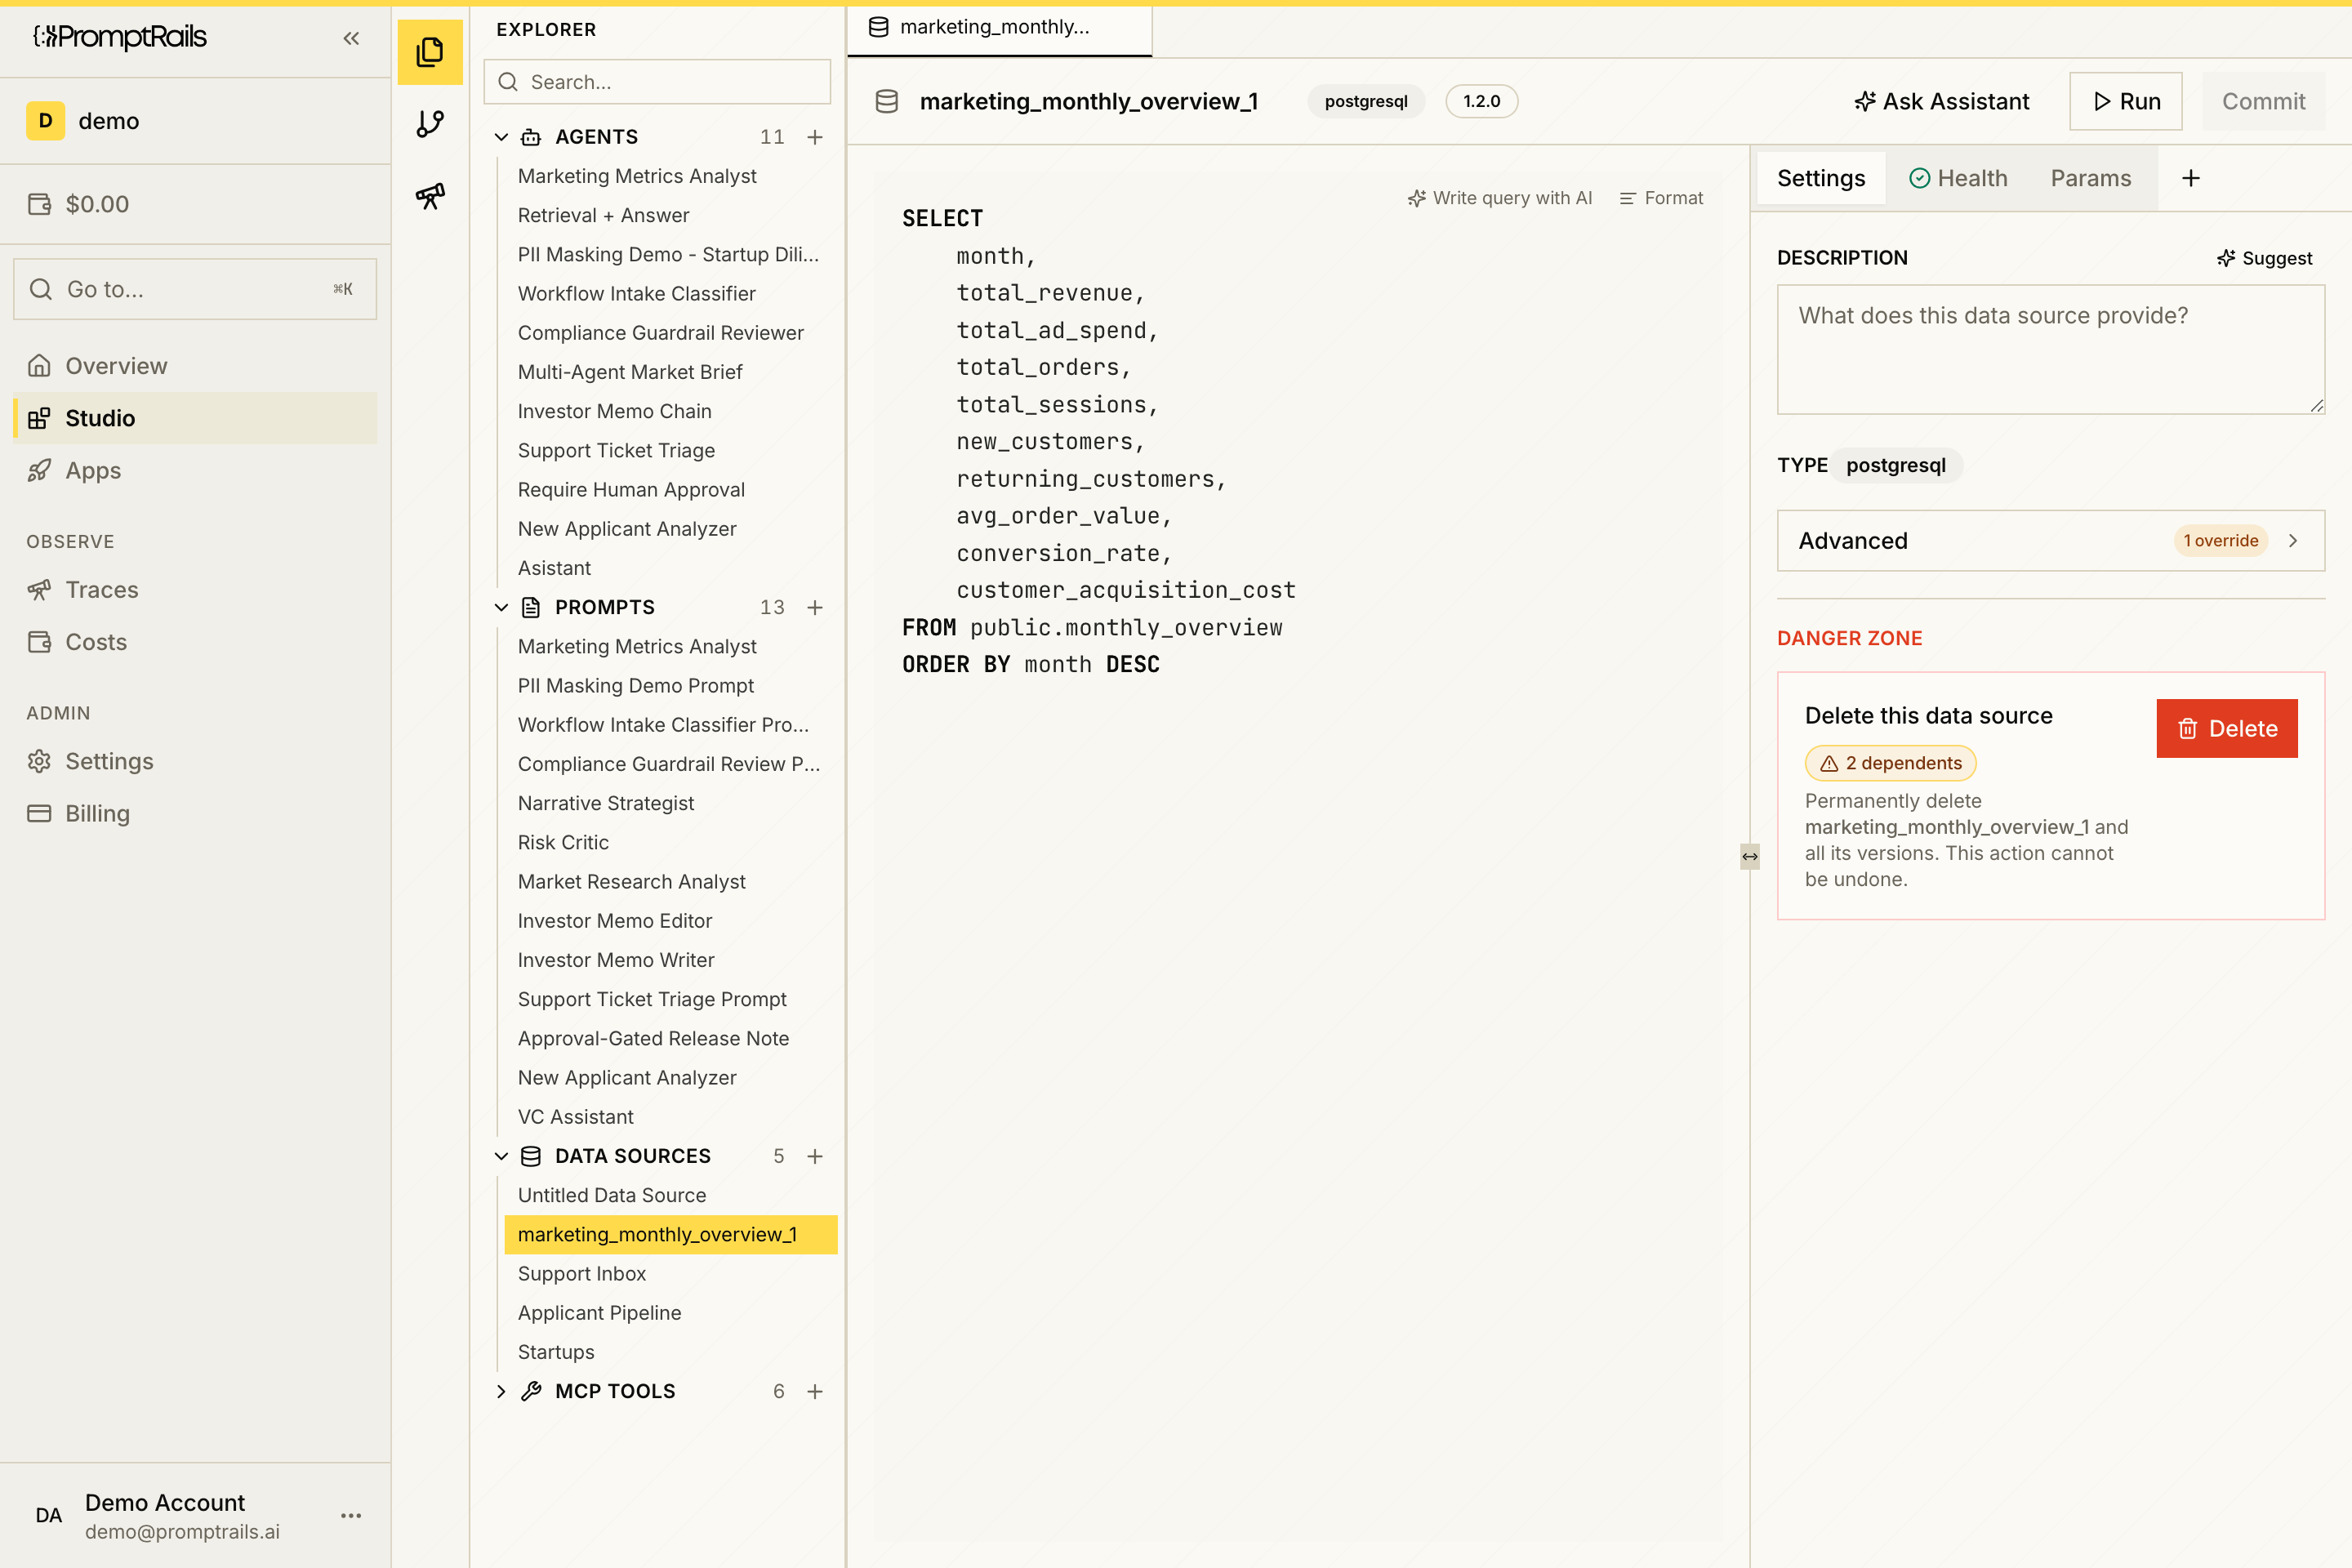Open the version 1.2.0 selector
This screenshot has width=2352, height=1568.
pos(1481,101)
